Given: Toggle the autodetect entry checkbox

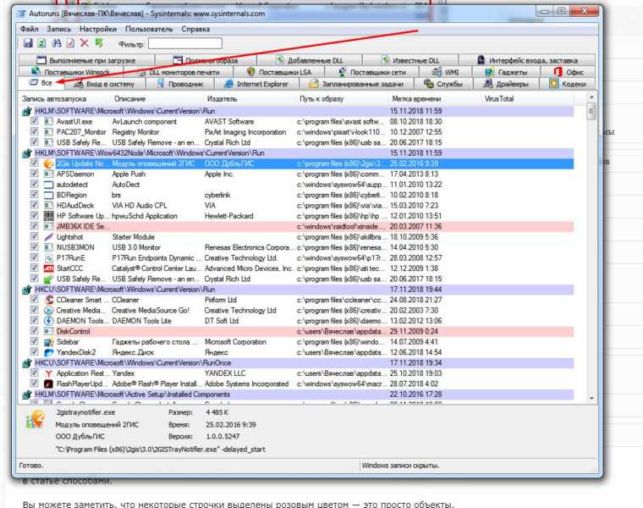Looking at the screenshot, I should 34,185.
